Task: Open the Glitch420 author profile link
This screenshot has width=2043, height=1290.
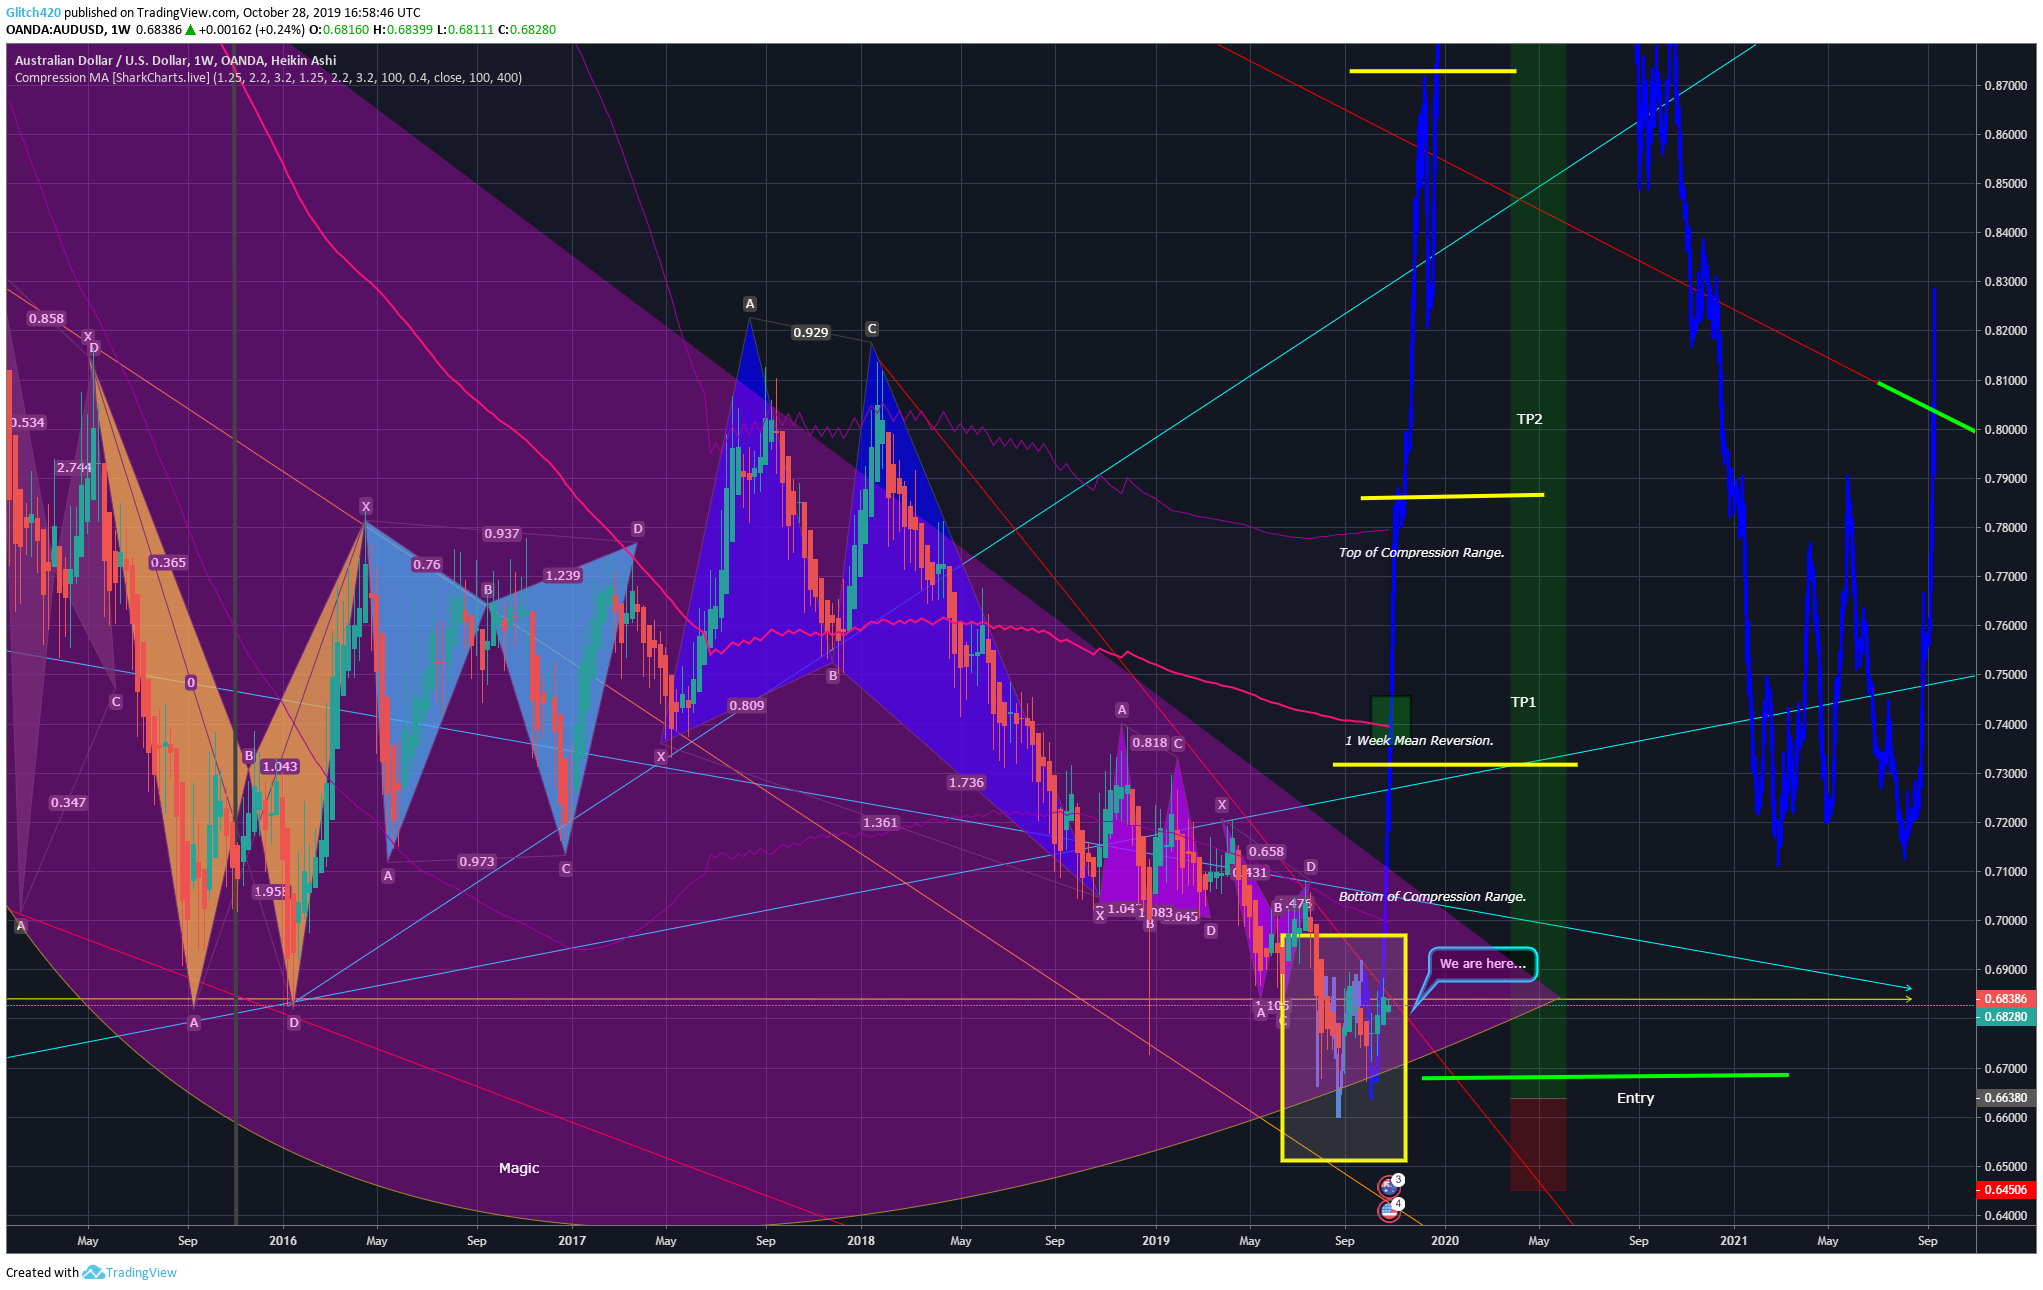Action: [x=33, y=12]
